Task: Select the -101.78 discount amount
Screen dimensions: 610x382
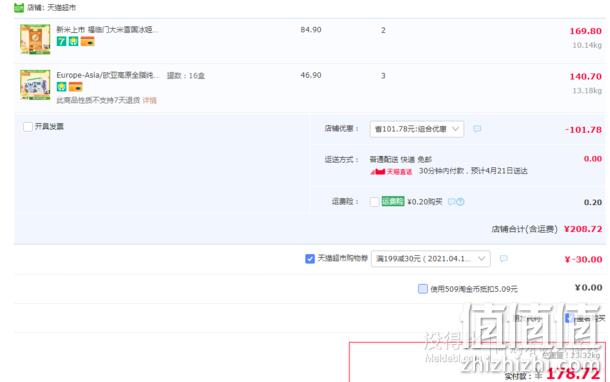Action: [x=583, y=130]
